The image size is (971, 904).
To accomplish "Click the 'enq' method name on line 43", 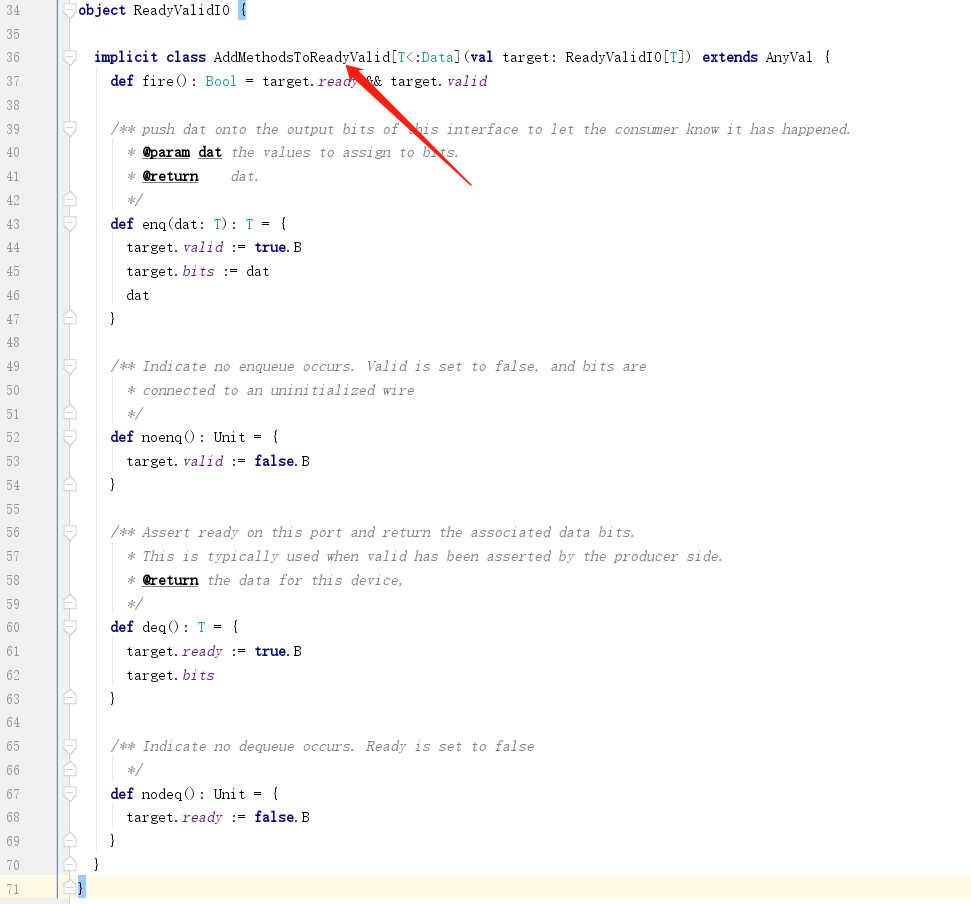I will click(154, 224).
